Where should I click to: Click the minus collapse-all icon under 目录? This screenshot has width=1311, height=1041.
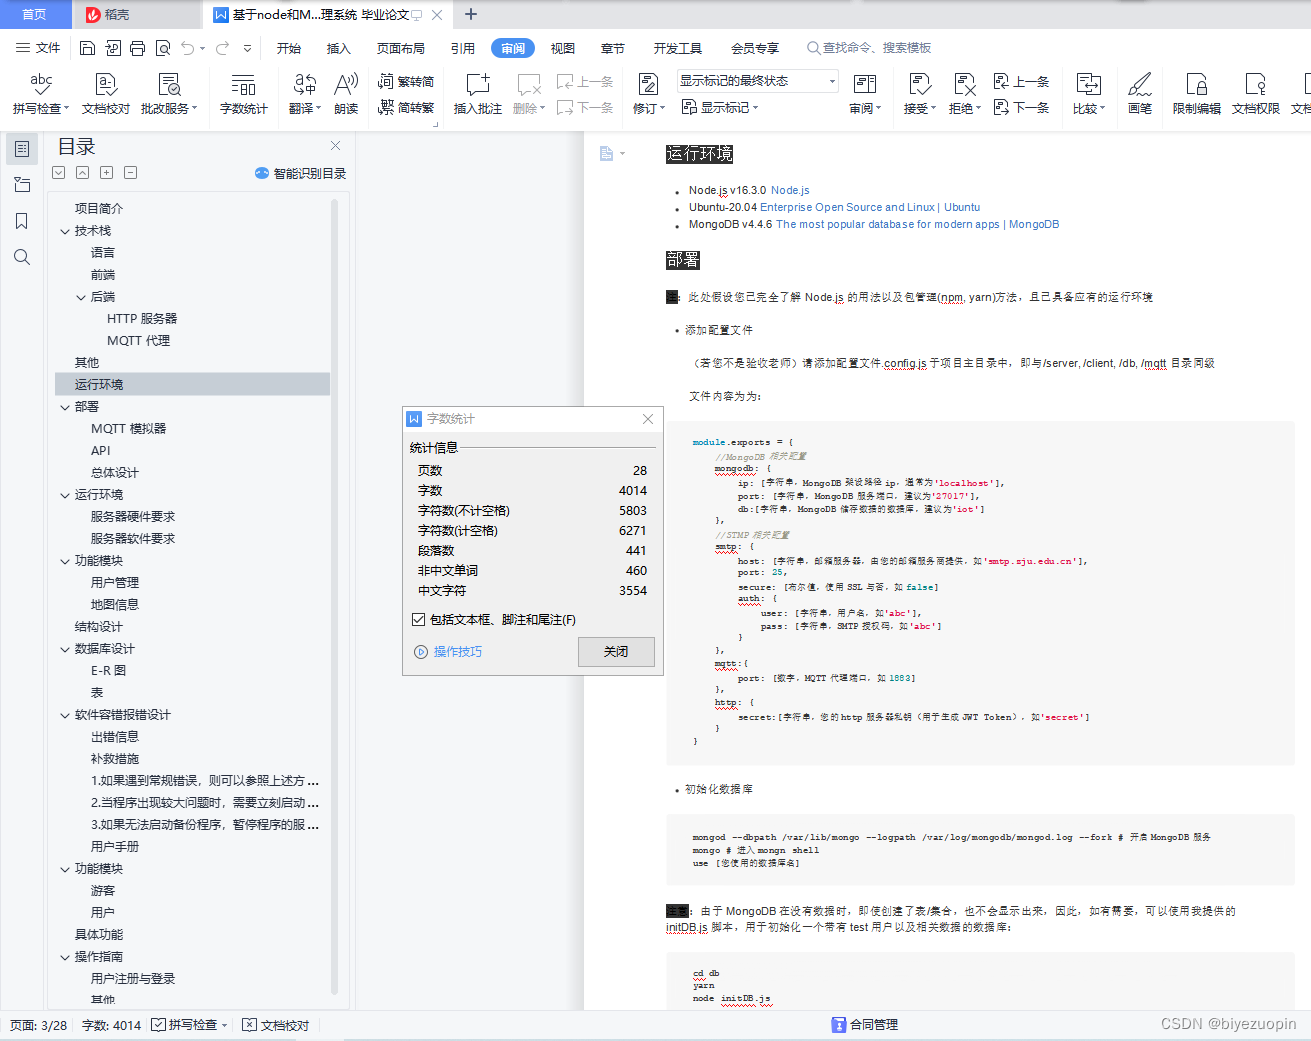click(x=131, y=173)
